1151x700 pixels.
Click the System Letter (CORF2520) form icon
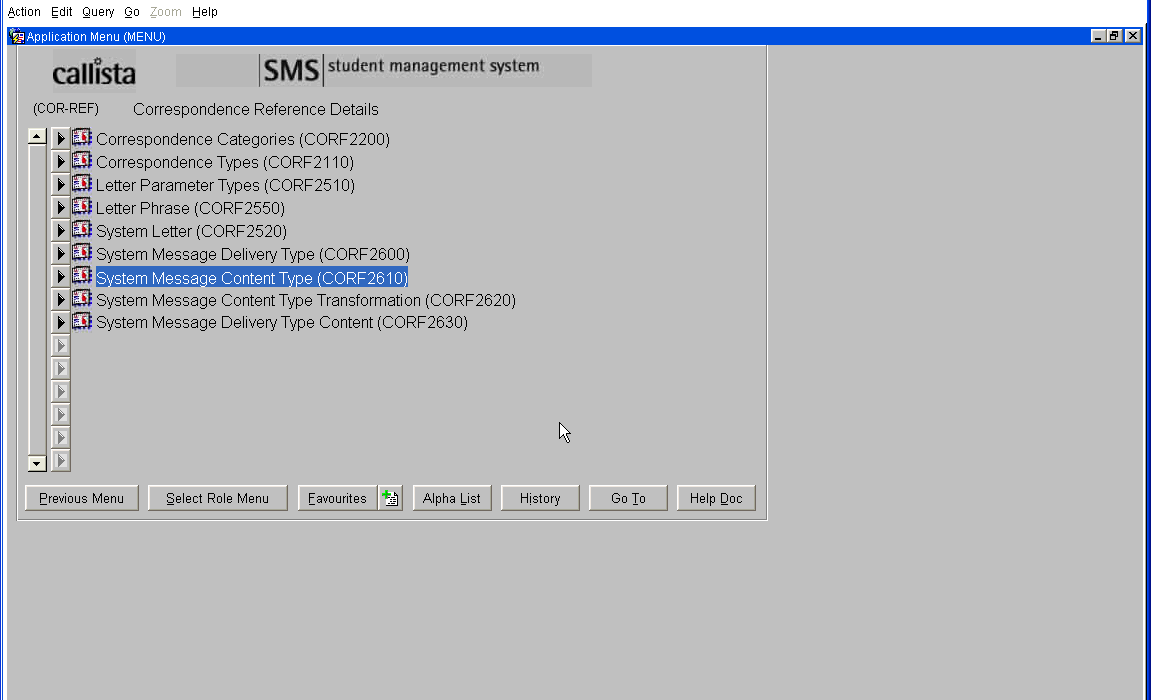[x=82, y=230]
